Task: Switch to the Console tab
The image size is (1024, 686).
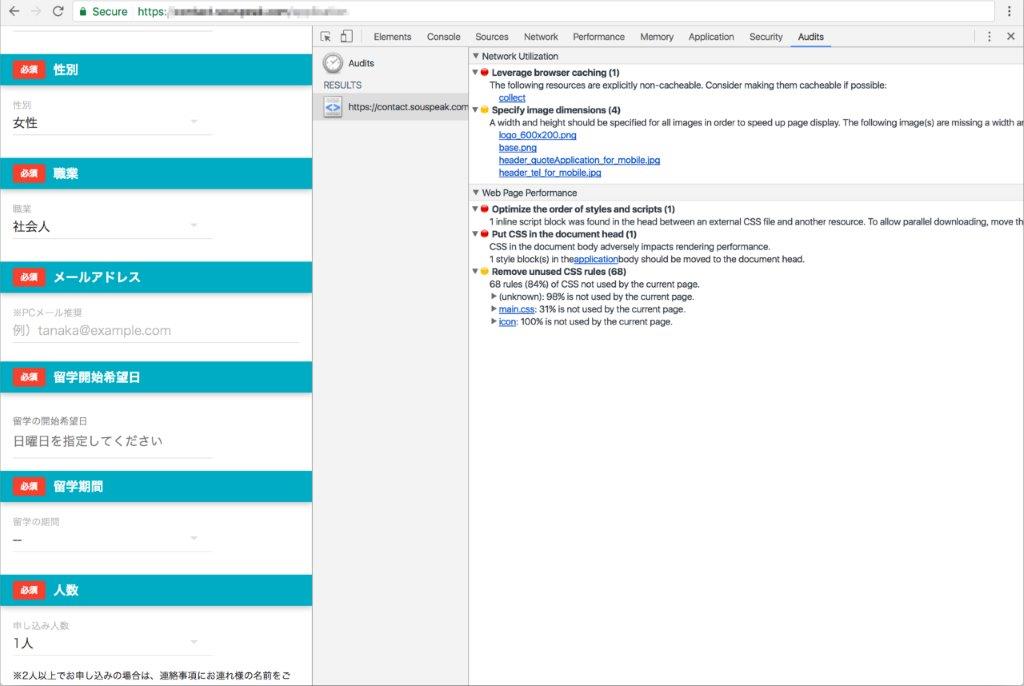Action: click(443, 37)
